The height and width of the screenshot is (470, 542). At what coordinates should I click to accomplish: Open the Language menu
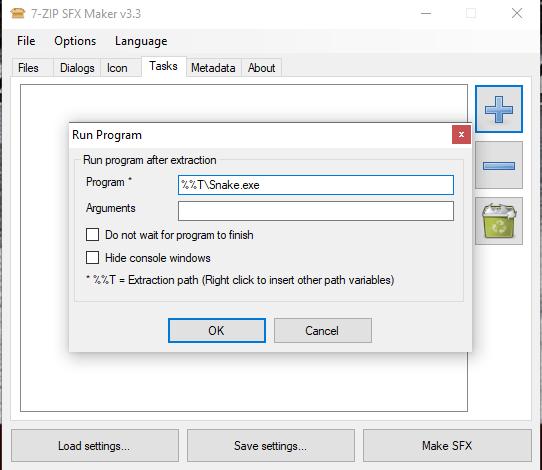[141, 41]
